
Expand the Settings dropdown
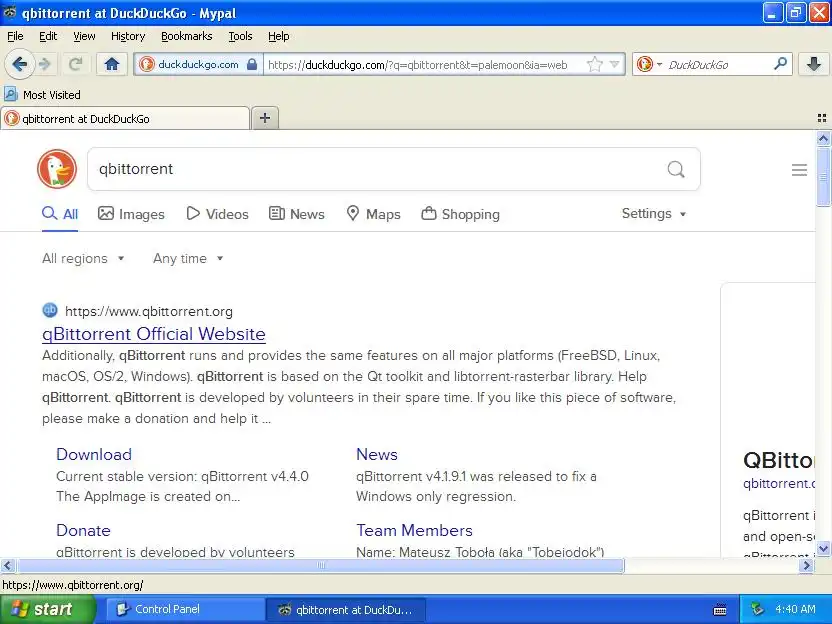pos(654,213)
